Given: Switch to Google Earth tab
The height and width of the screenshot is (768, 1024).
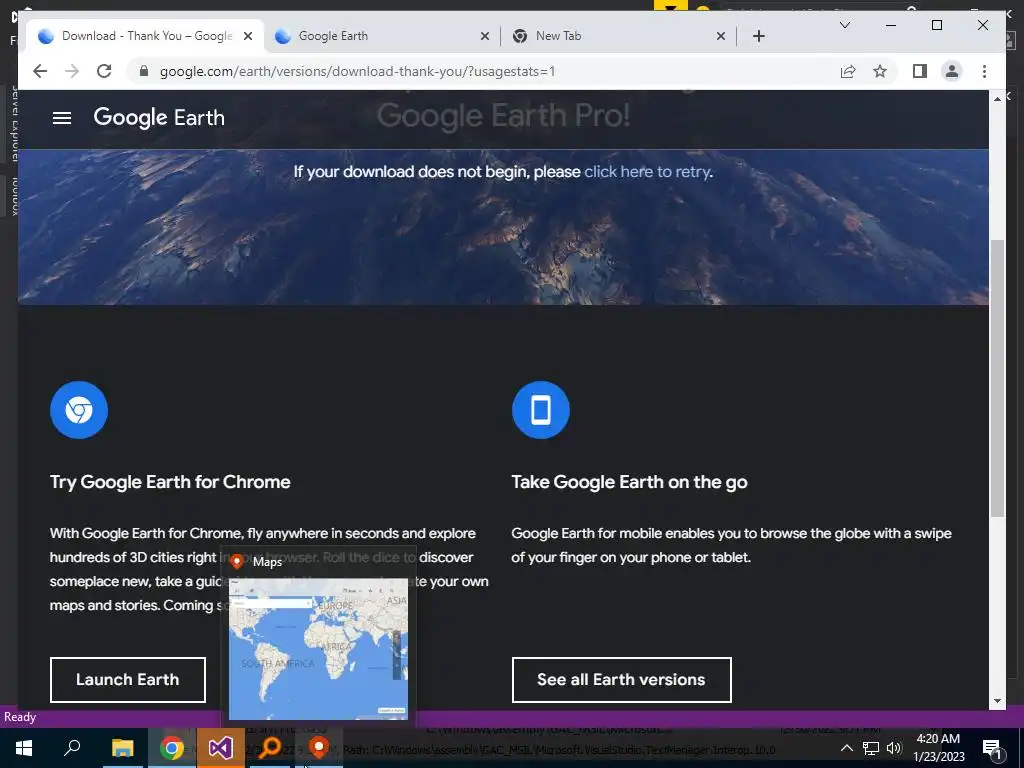Looking at the screenshot, I should click(x=381, y=36).
